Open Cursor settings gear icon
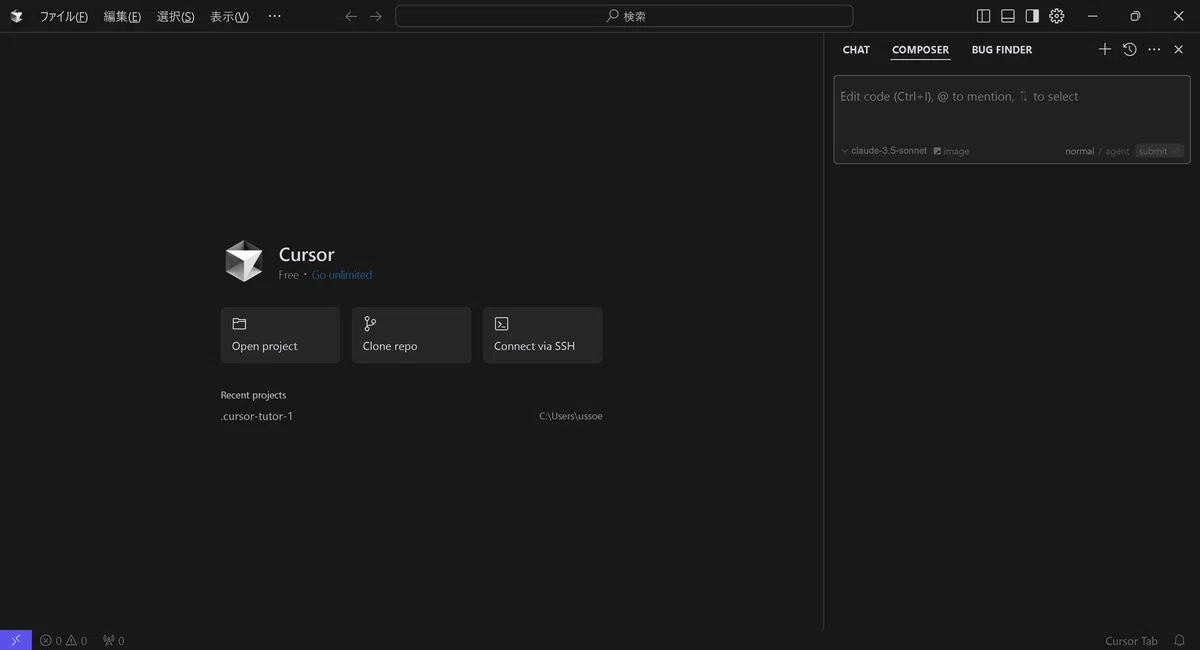 pyautogui.click(x=1057, y=16)
